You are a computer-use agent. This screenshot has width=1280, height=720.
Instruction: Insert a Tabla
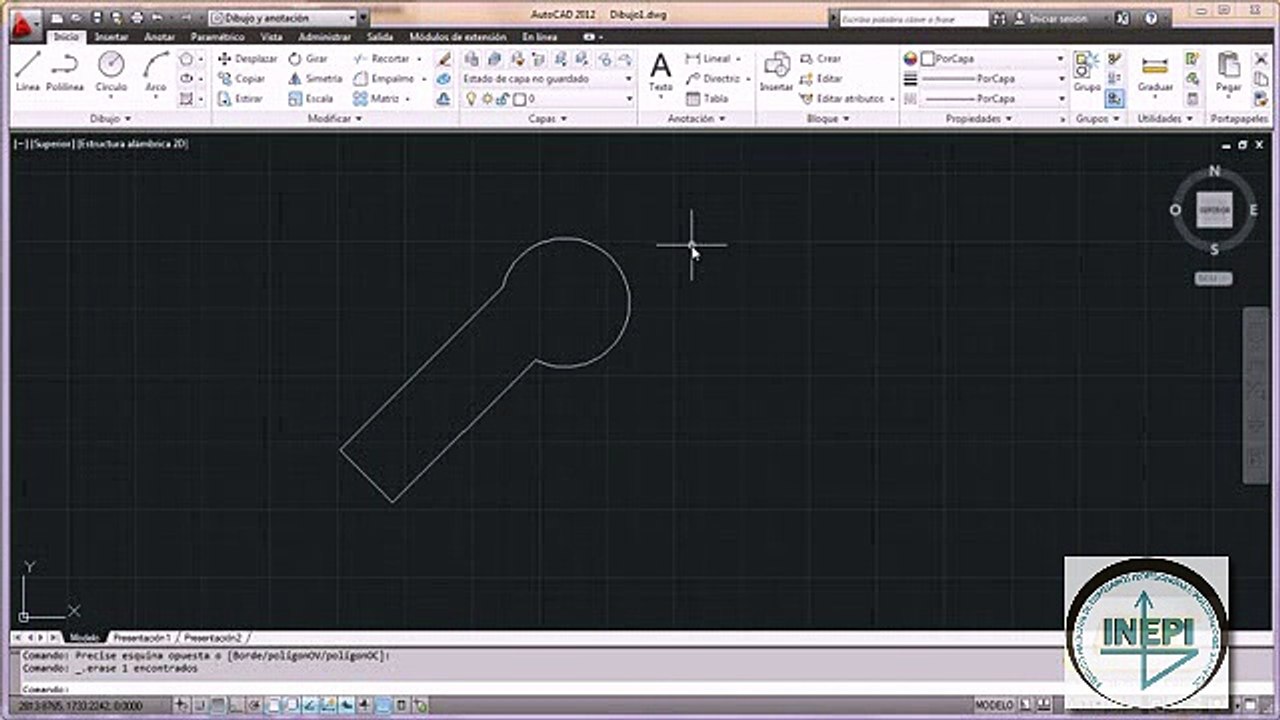[707, 99]
